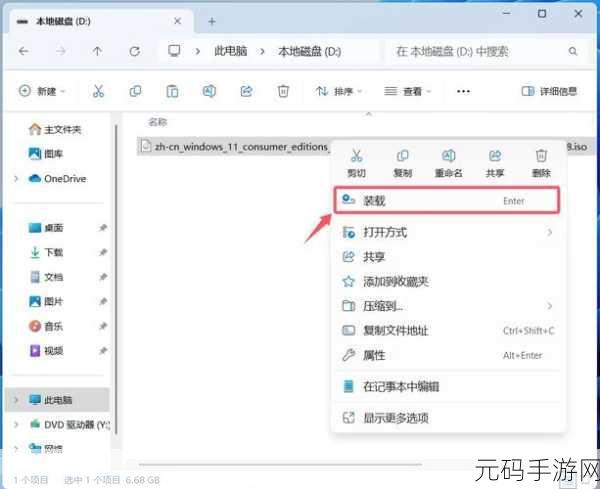
Task: Open the 查看 (View) dropdown
Action: click(x=408, y=91)
